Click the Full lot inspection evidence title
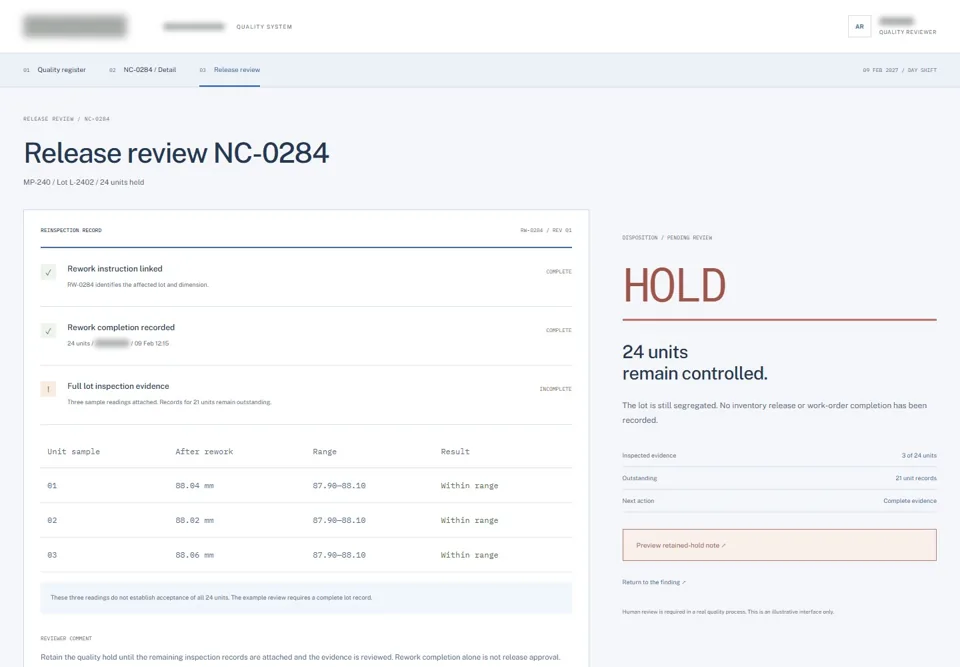The width and height of the screenshot is (960, 667). pyautogui.click(x=118, y=386)
